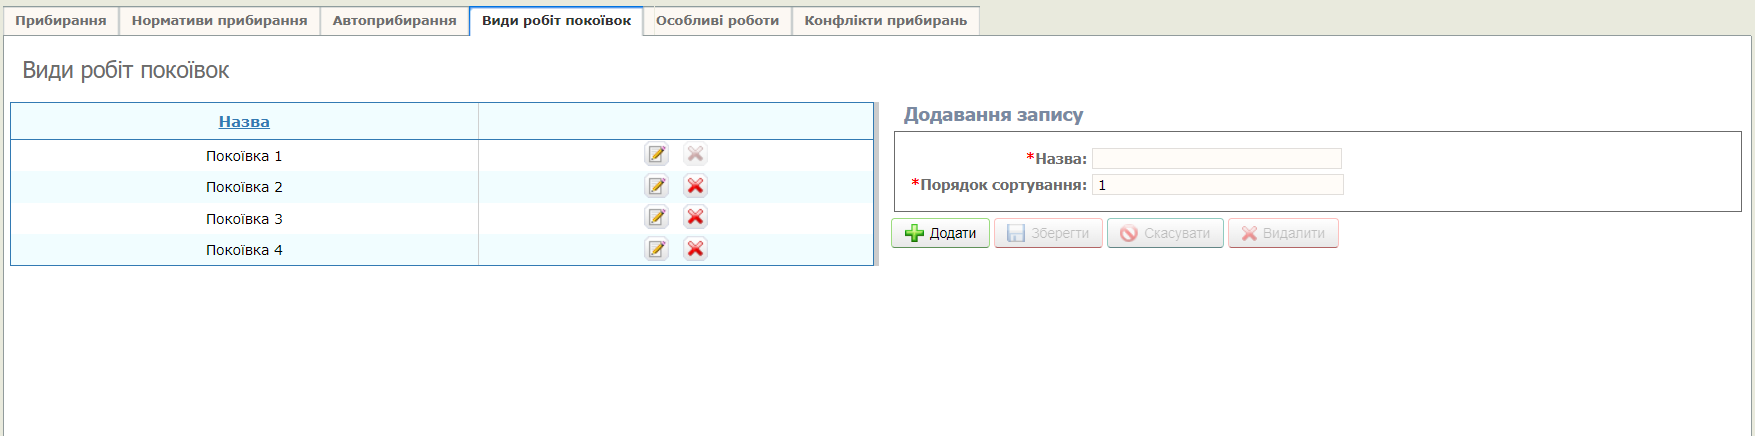Sort table by Назва column header
1755x436 pixels.
coord(244,122)
